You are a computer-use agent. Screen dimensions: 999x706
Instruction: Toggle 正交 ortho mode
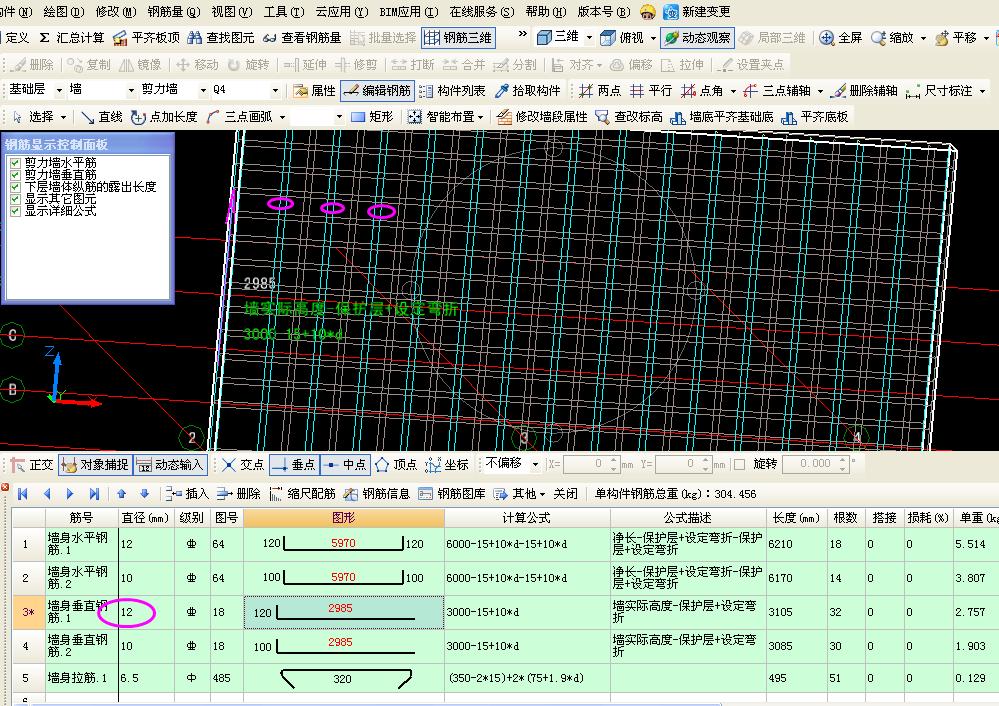tap(32, 465)
